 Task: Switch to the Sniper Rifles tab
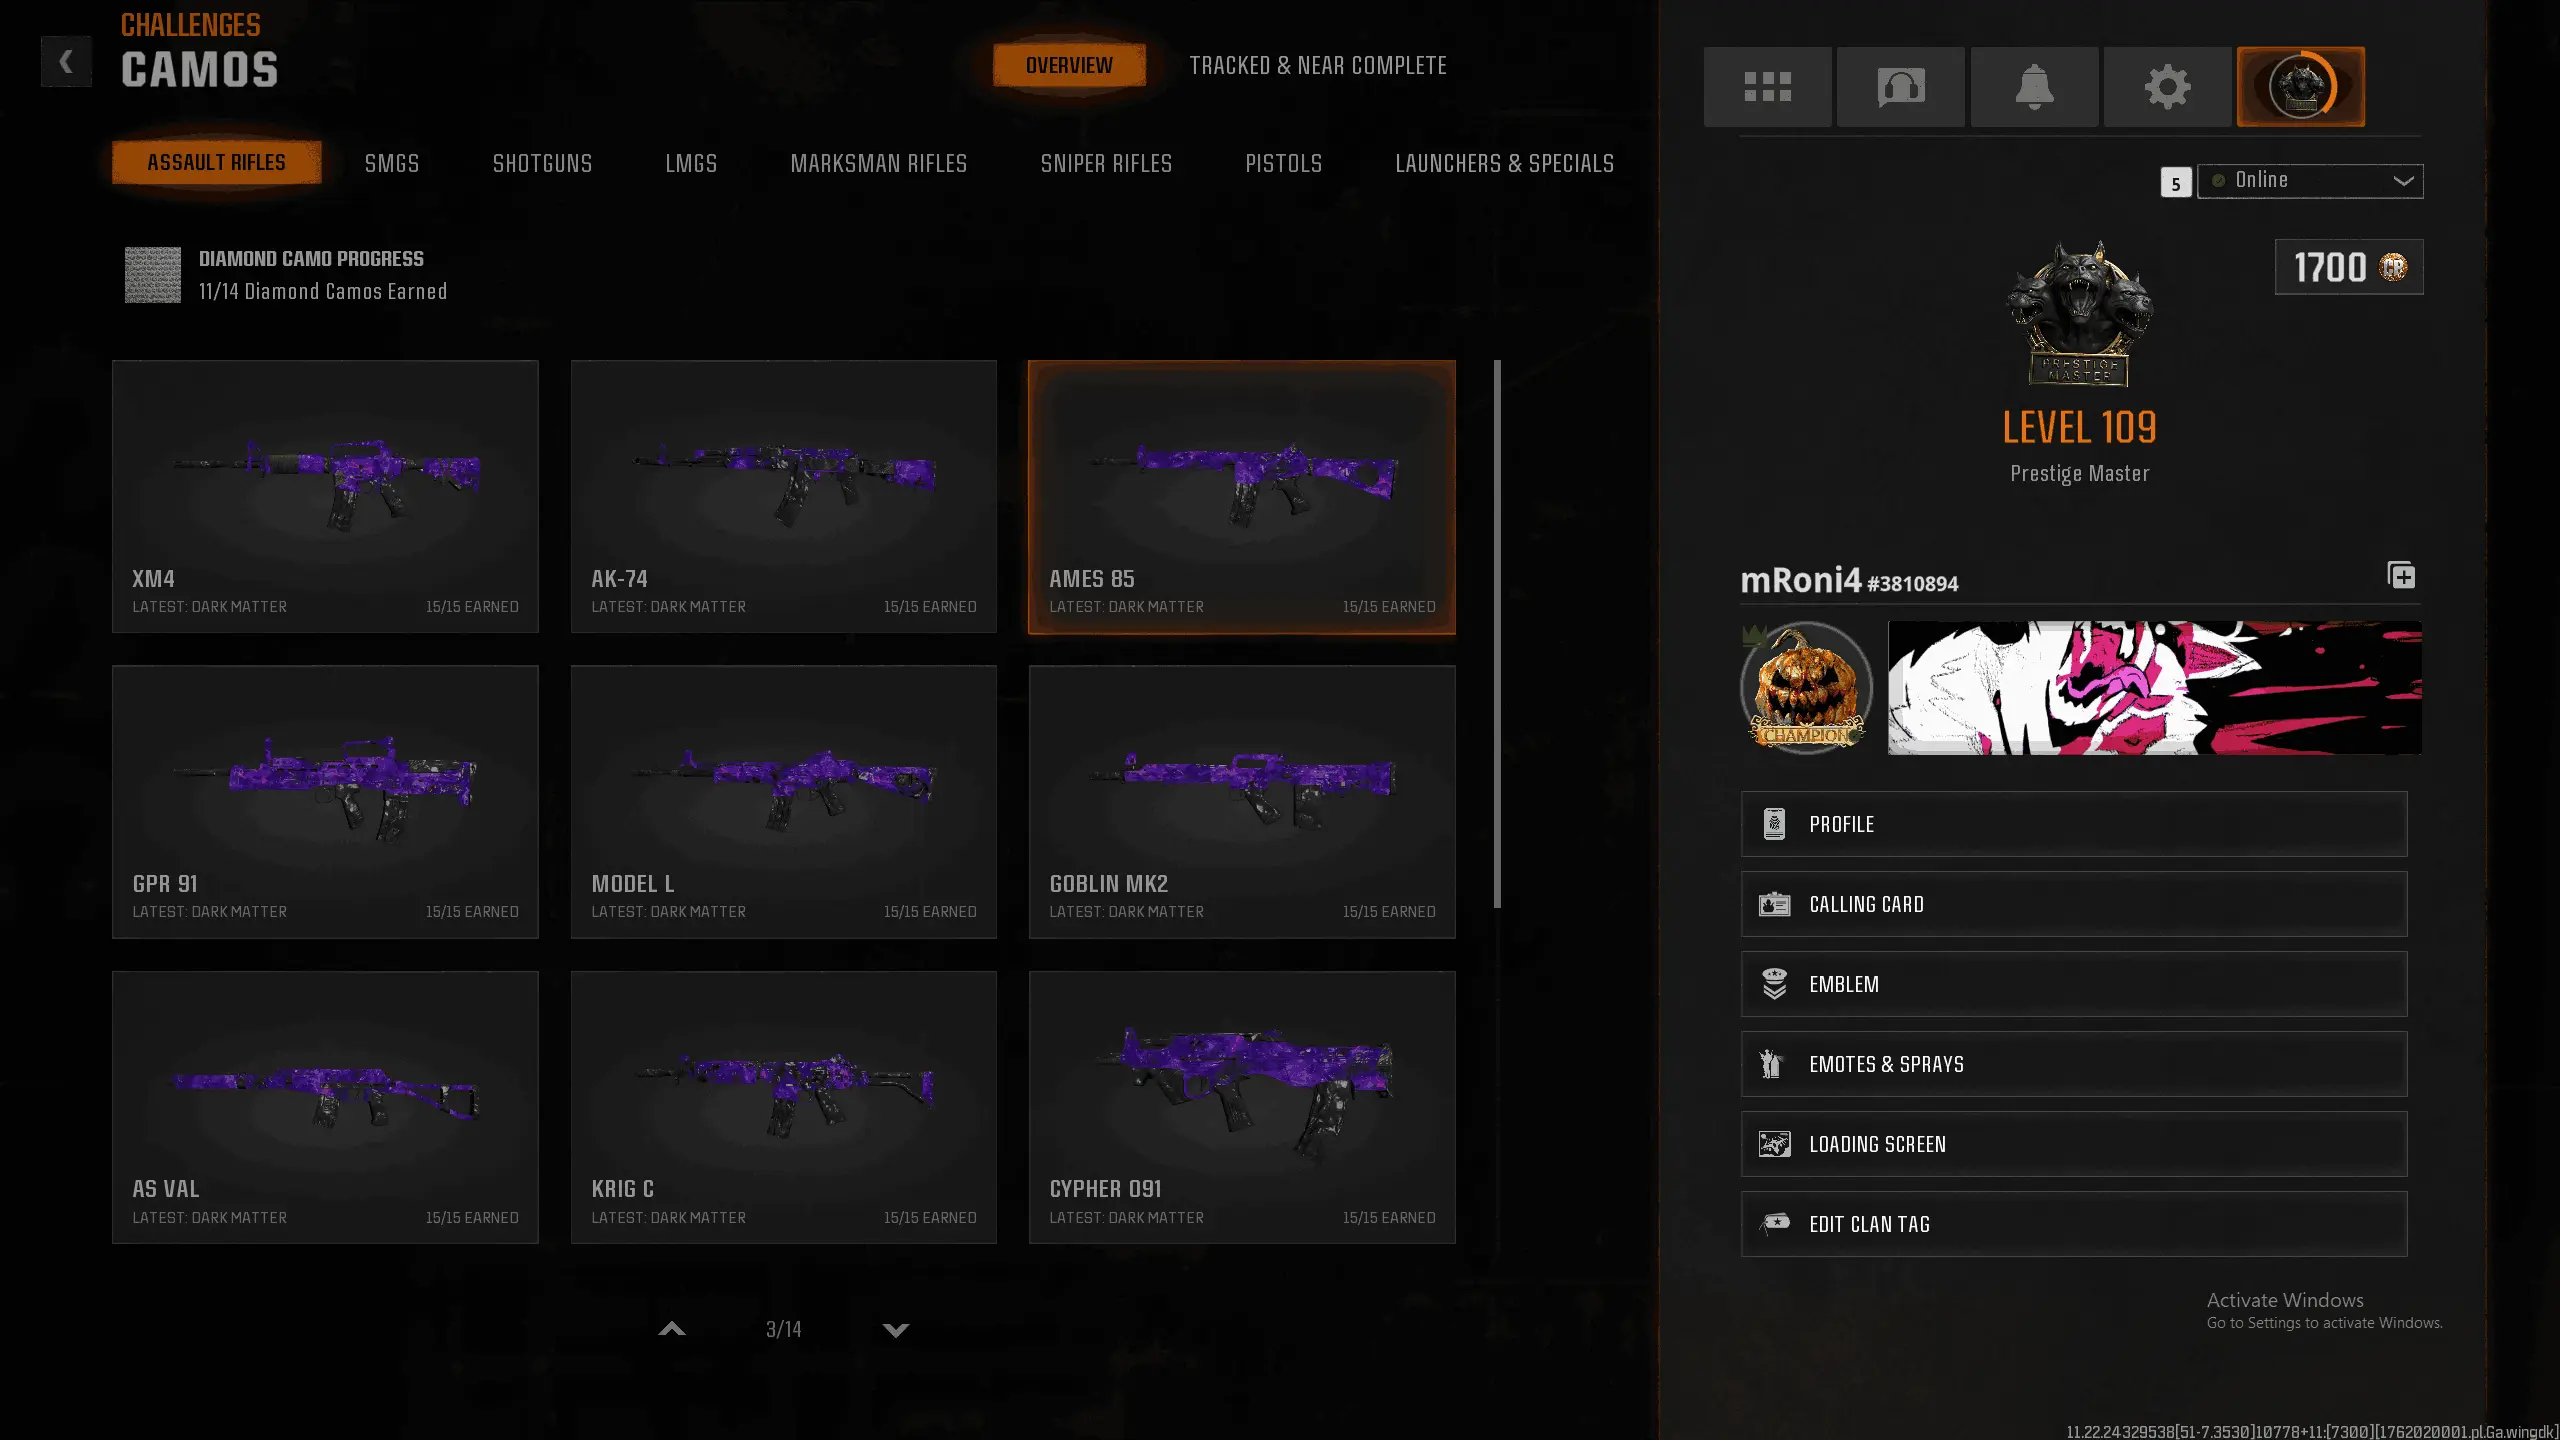tap(1106, 163)
